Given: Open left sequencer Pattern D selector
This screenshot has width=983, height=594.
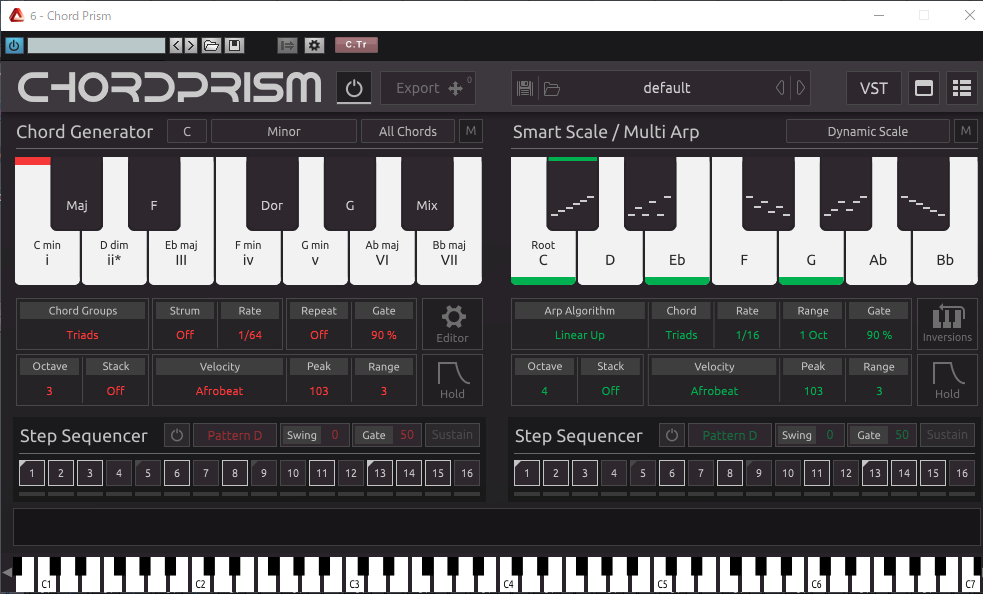Looking at the screenshot, I should (x=234, y=435).
